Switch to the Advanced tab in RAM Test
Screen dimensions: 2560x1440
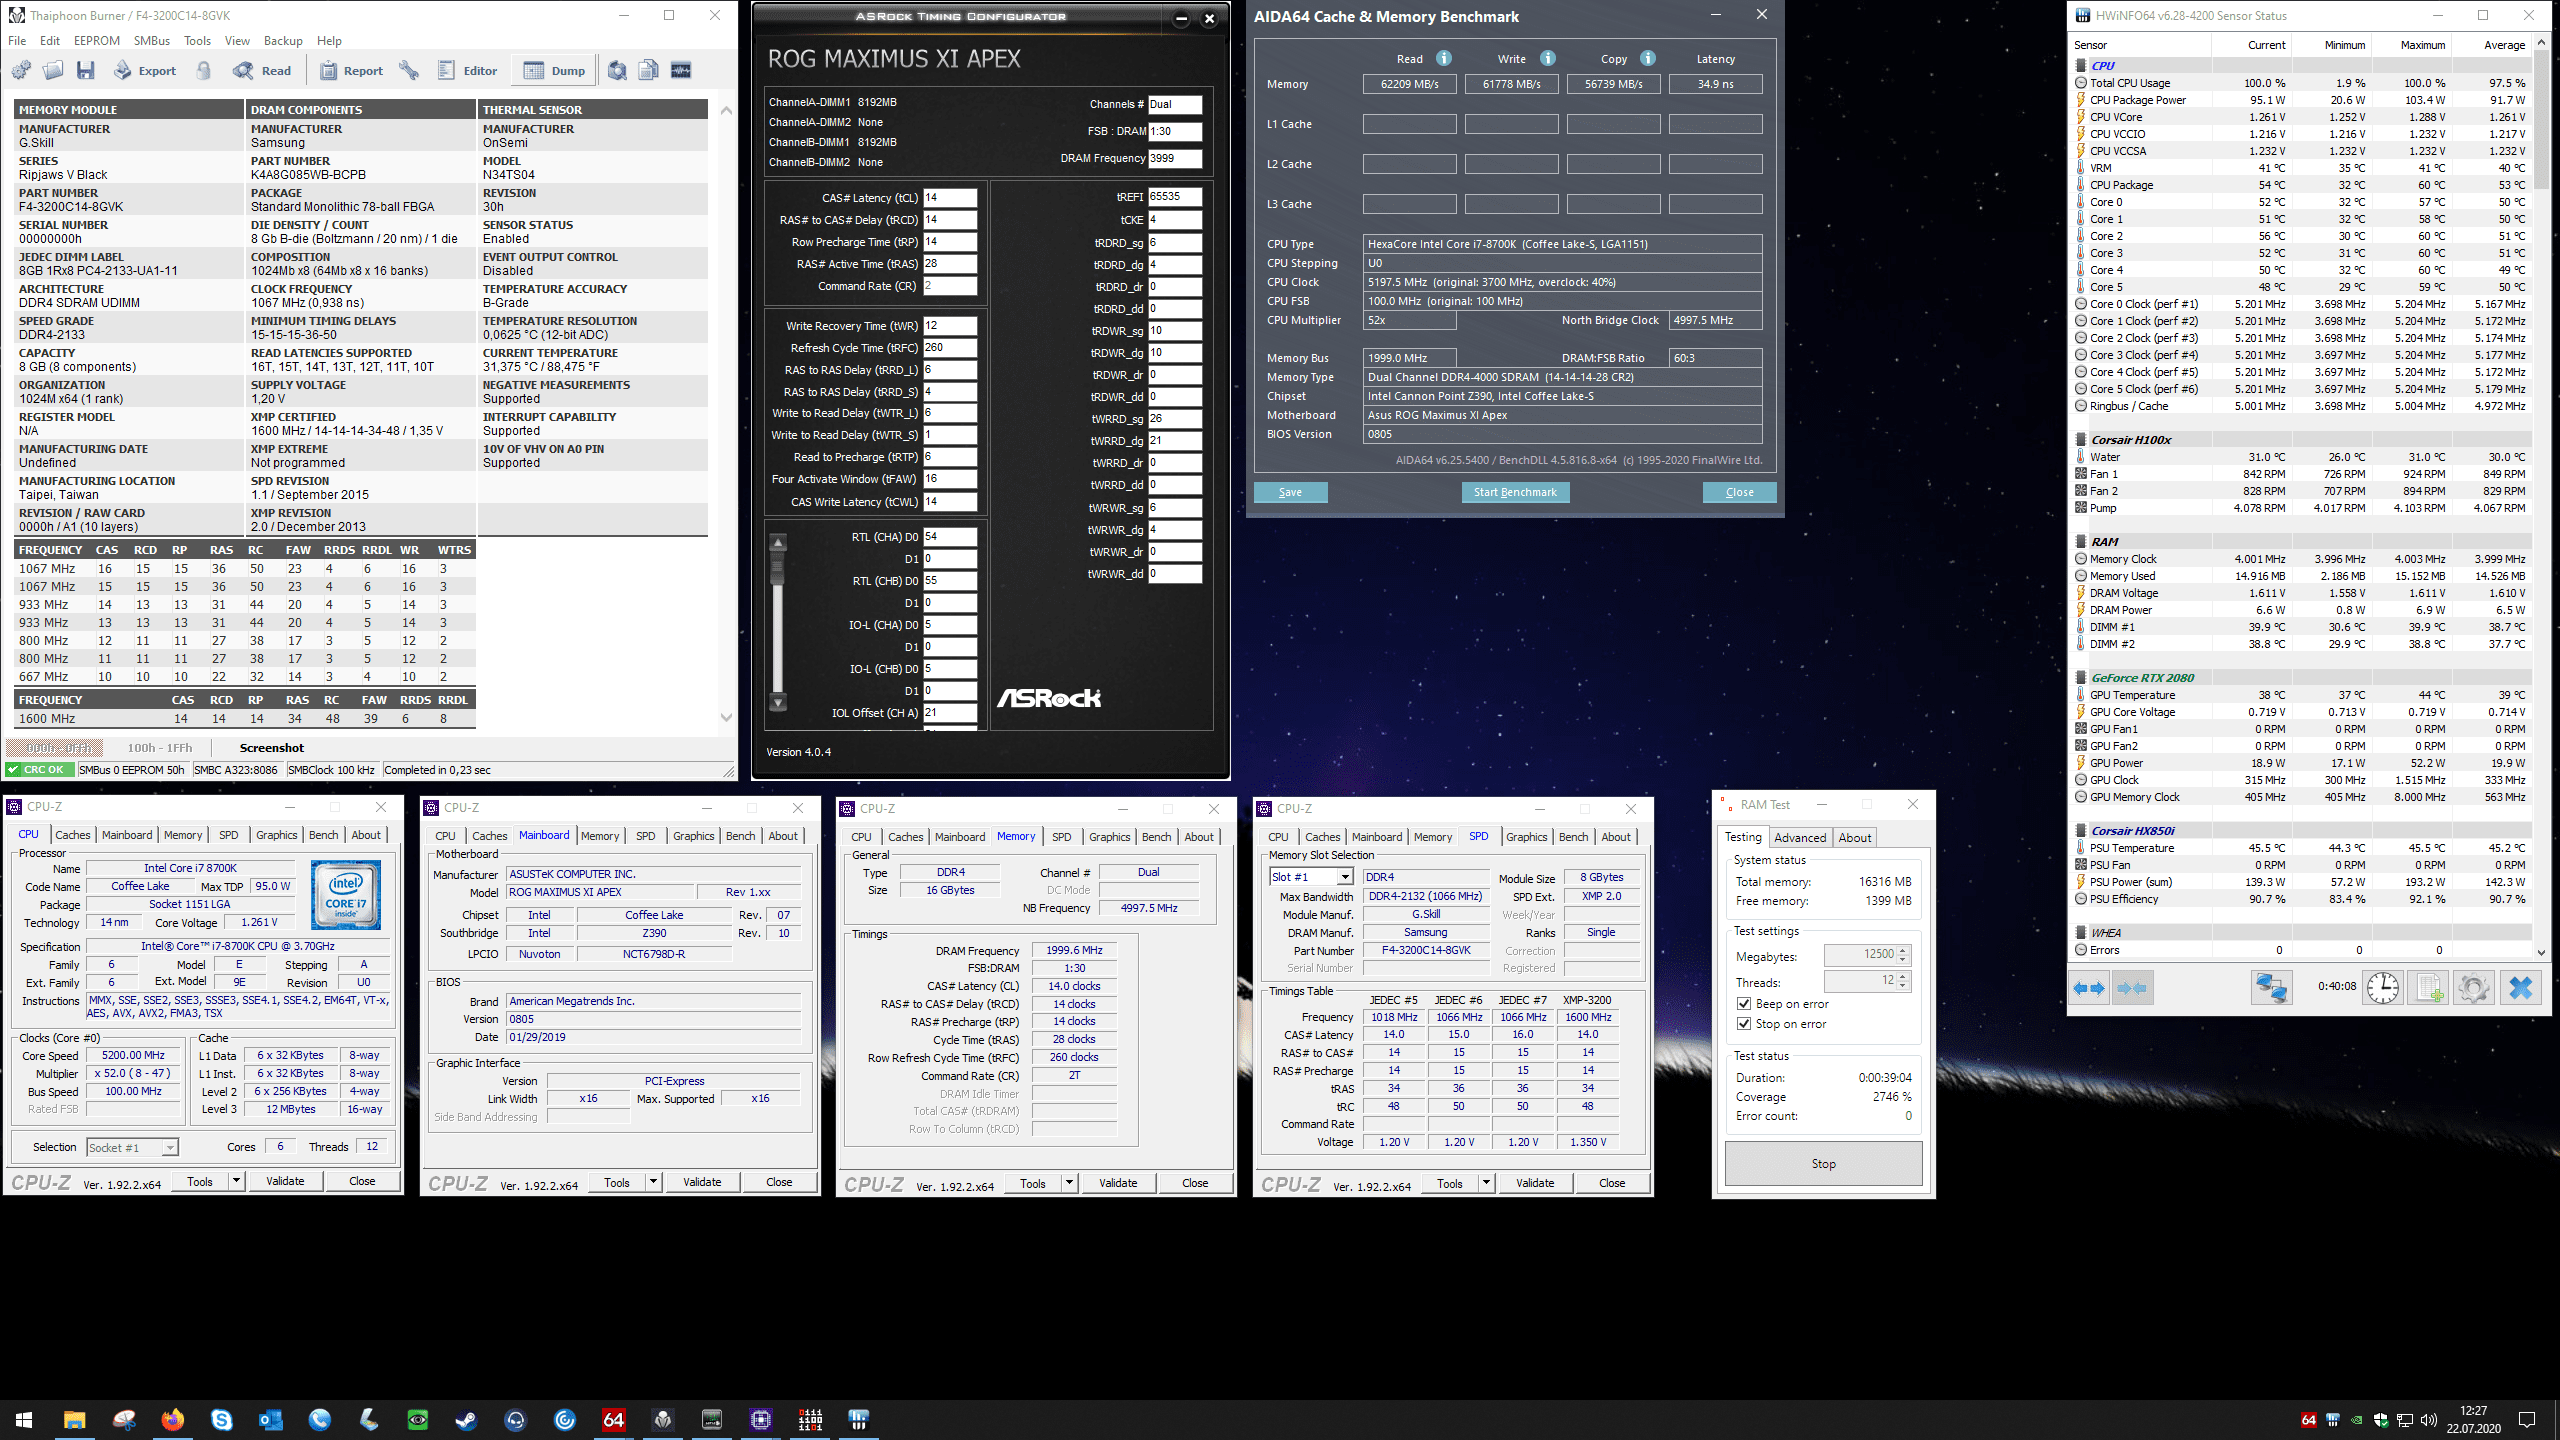coord(1800,838)
